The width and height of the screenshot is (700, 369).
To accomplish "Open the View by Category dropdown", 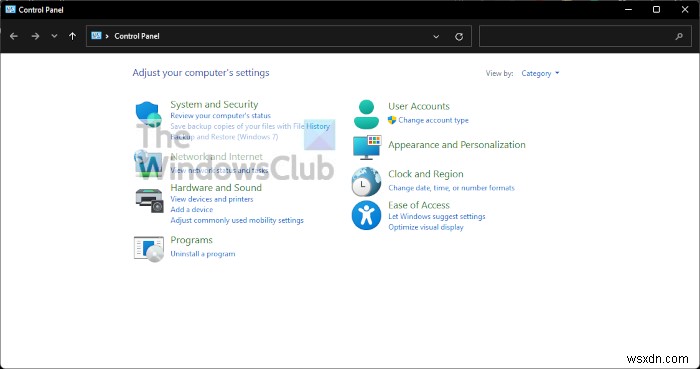I will tap(540, 73).
